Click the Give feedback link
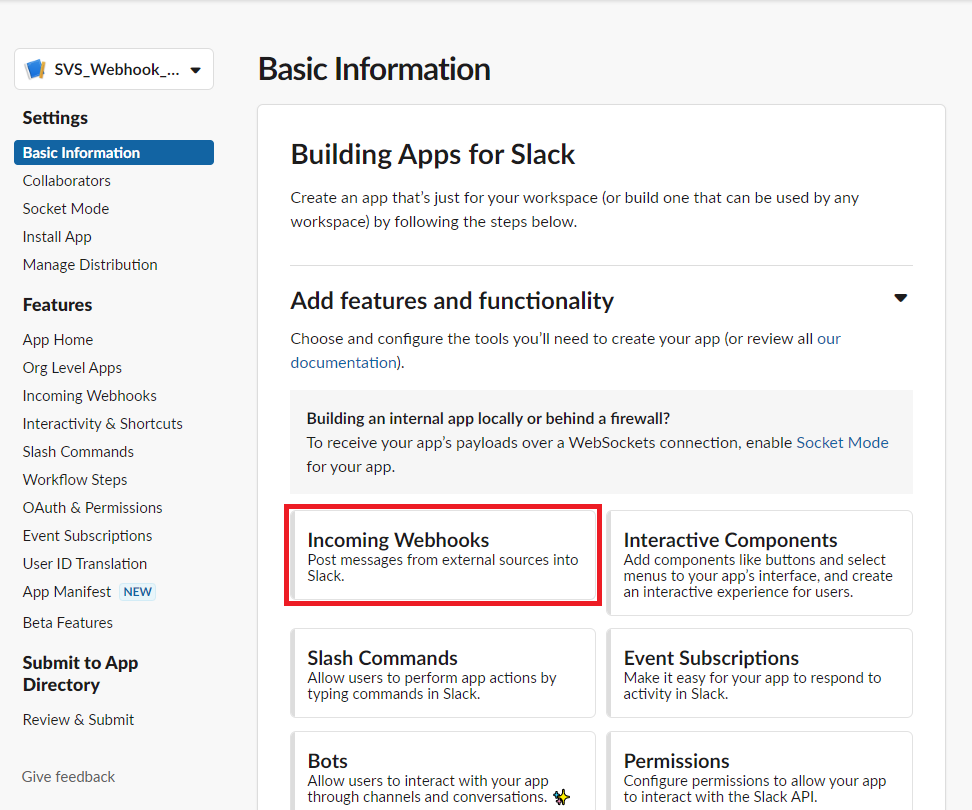The image size is (972, 810). (67, 776)
